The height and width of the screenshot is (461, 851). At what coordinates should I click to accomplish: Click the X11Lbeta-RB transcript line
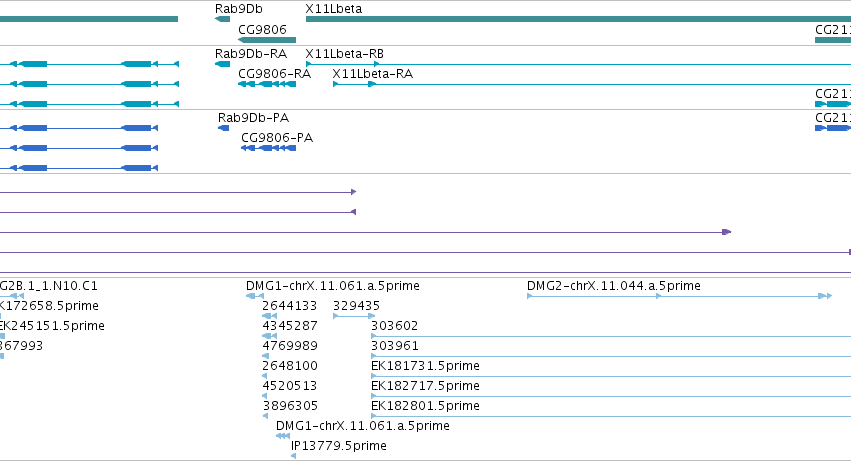pyautogui.click(x=578, y=64)
